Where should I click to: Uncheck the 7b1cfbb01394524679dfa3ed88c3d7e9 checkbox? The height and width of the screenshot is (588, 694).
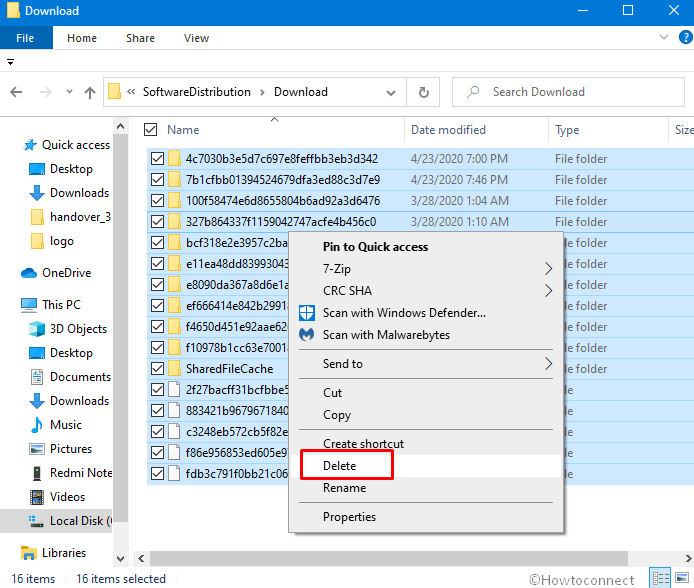[158, 180]
